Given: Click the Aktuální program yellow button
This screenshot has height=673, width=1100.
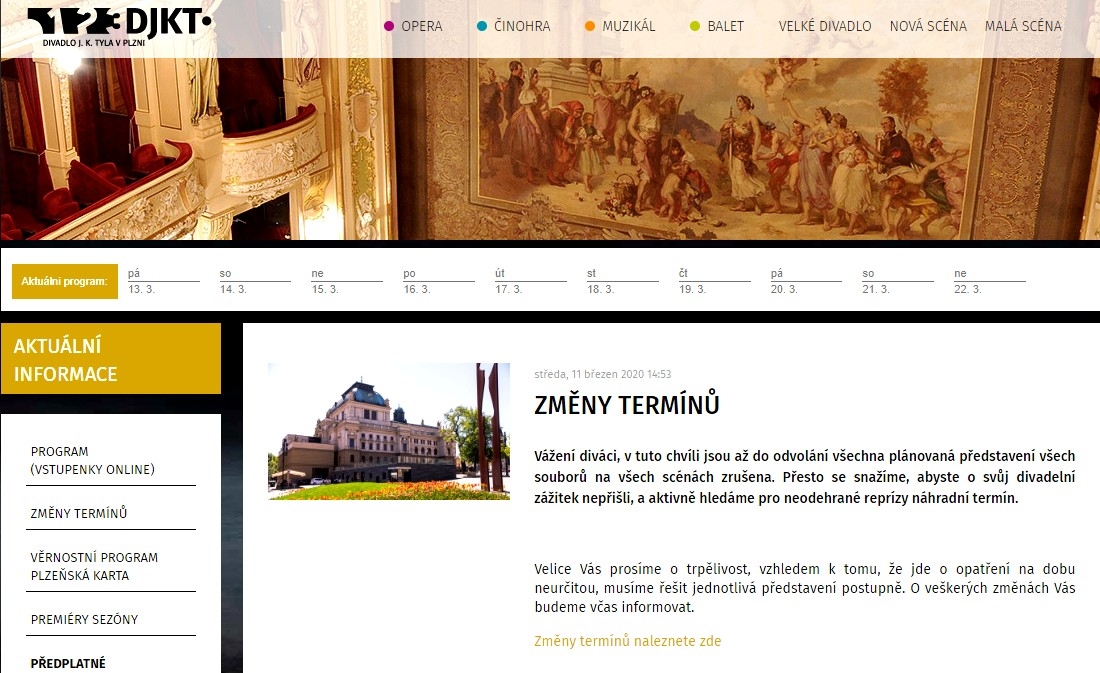Looking at the screenshot, I should click(65, 281).
